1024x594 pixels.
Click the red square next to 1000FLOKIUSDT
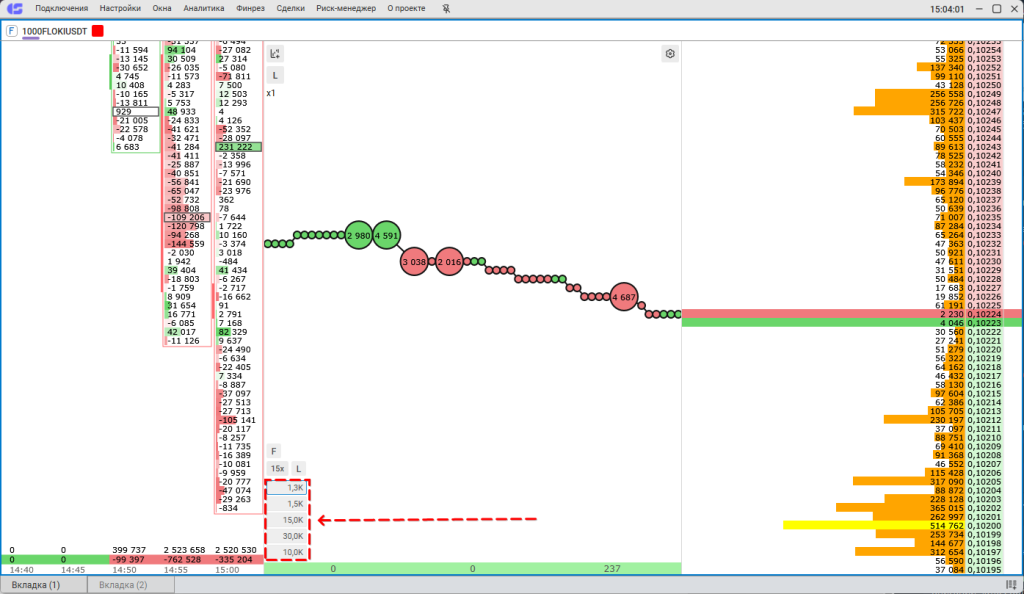pos(98,31)
